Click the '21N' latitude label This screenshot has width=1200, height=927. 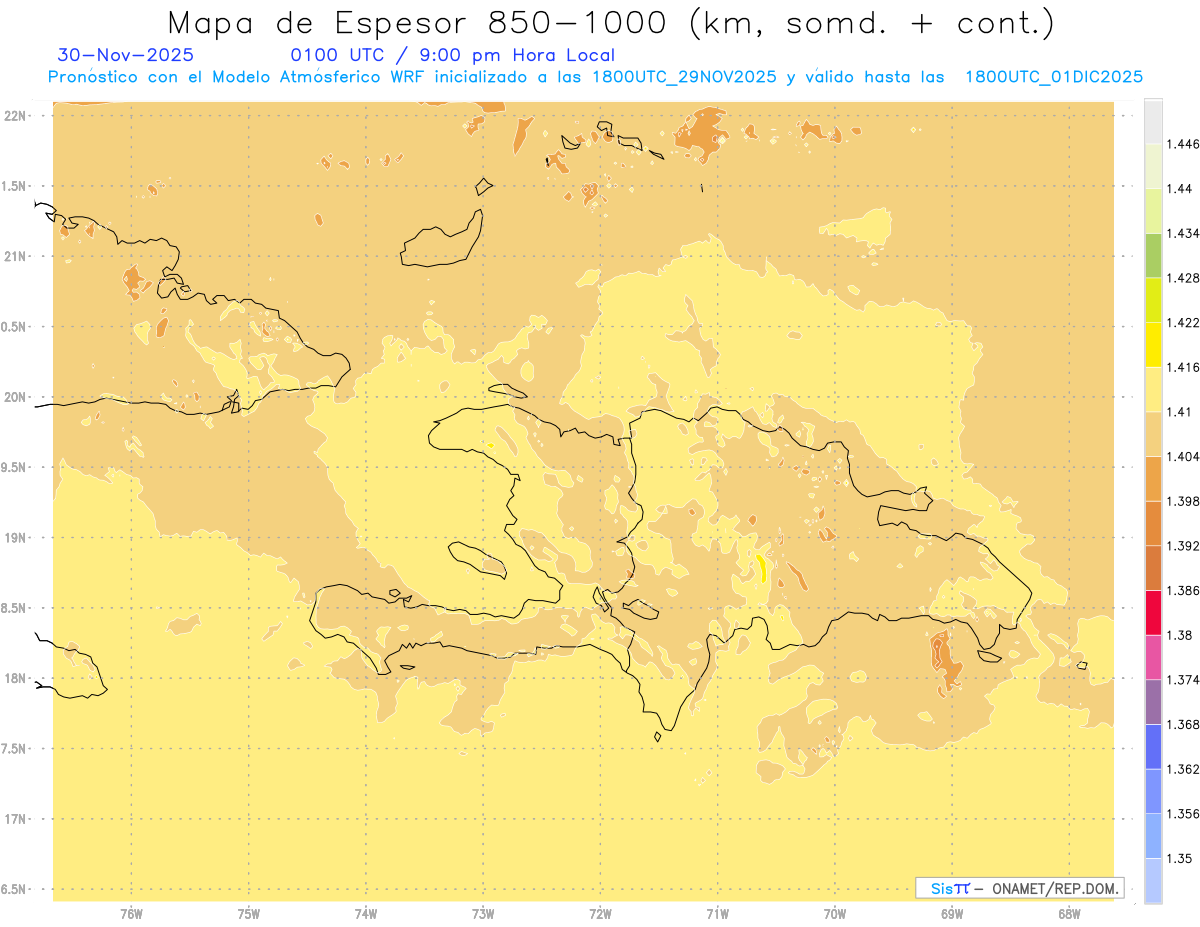click(x=15, y=256)
